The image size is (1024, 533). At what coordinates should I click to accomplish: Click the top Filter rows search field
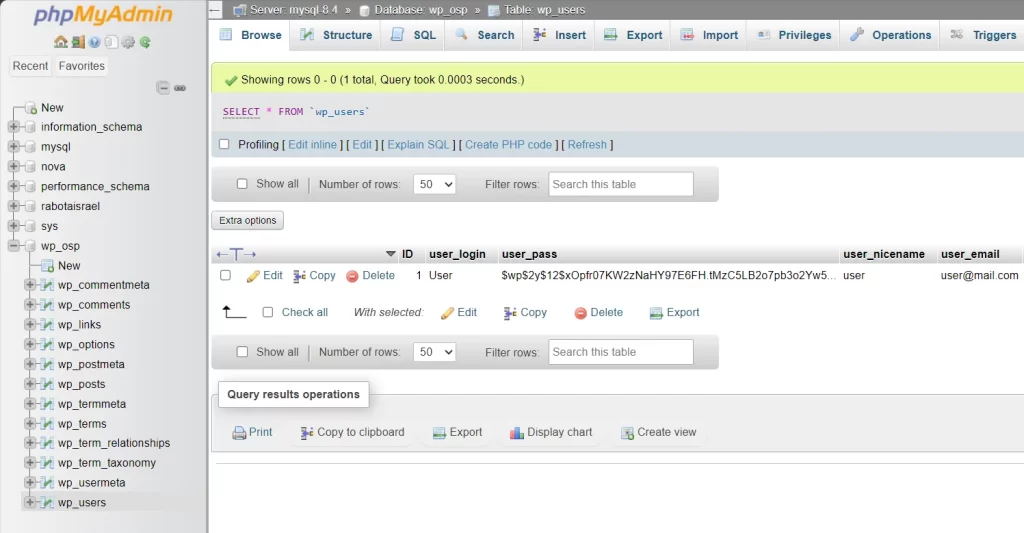tap(620, 184)
